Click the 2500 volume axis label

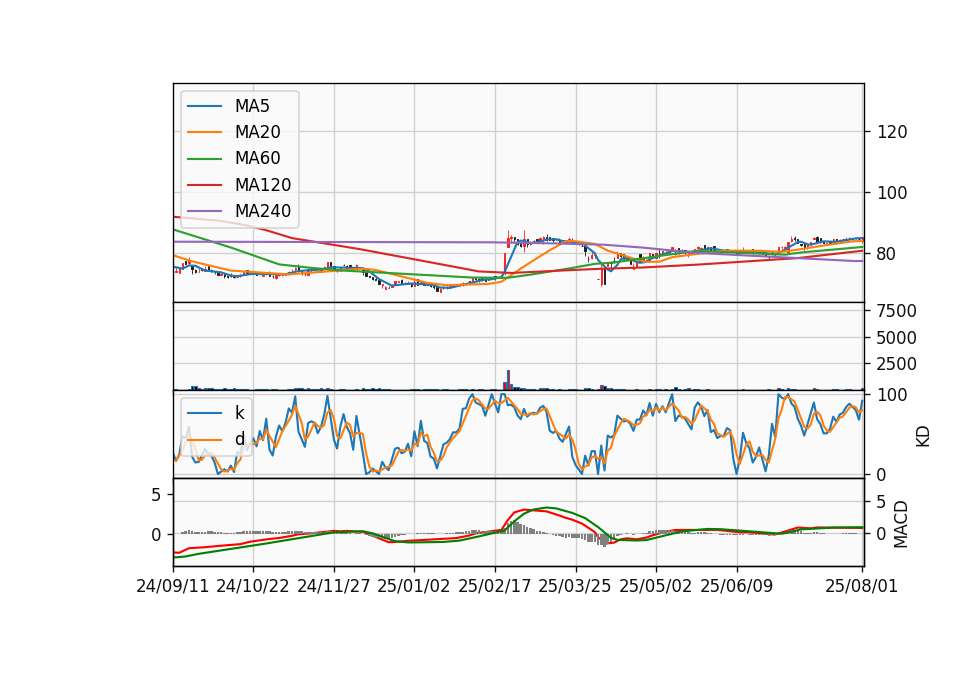click(x=897, y=364)
